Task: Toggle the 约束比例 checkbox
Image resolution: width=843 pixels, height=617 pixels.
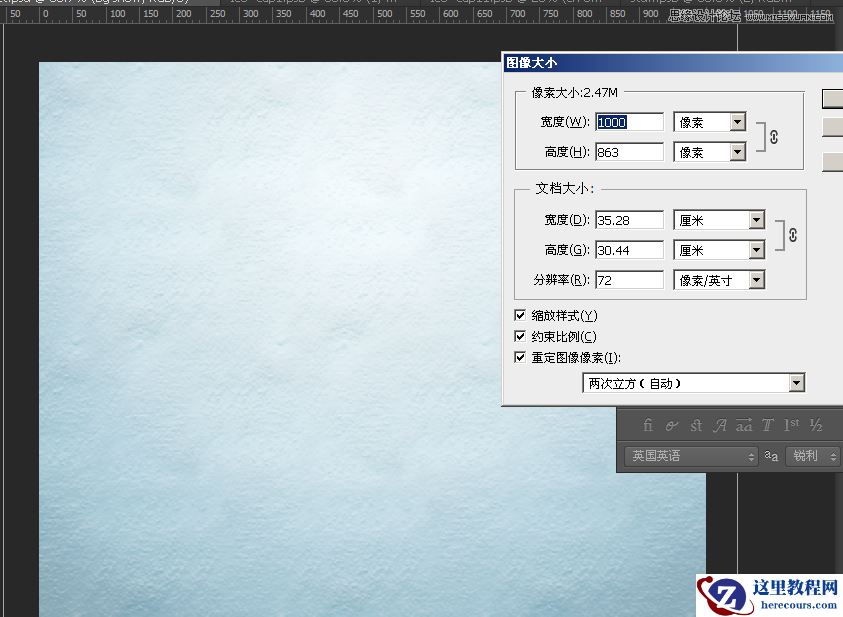Action: tap(520, 336)
